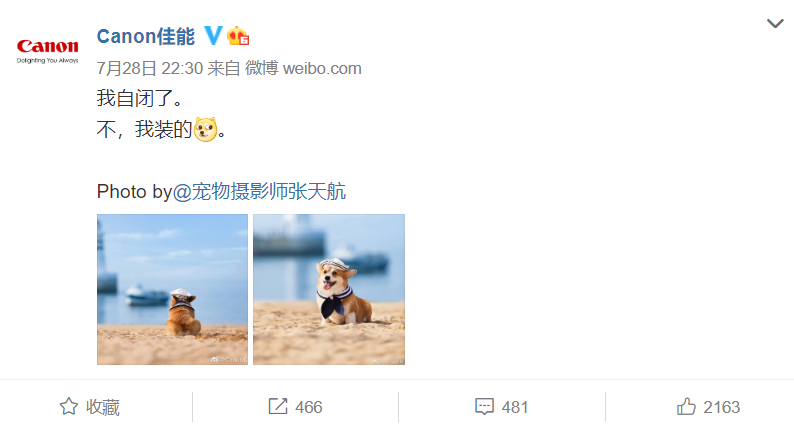
Task: Click the Canon logo avatar
Action: point(48,51)
